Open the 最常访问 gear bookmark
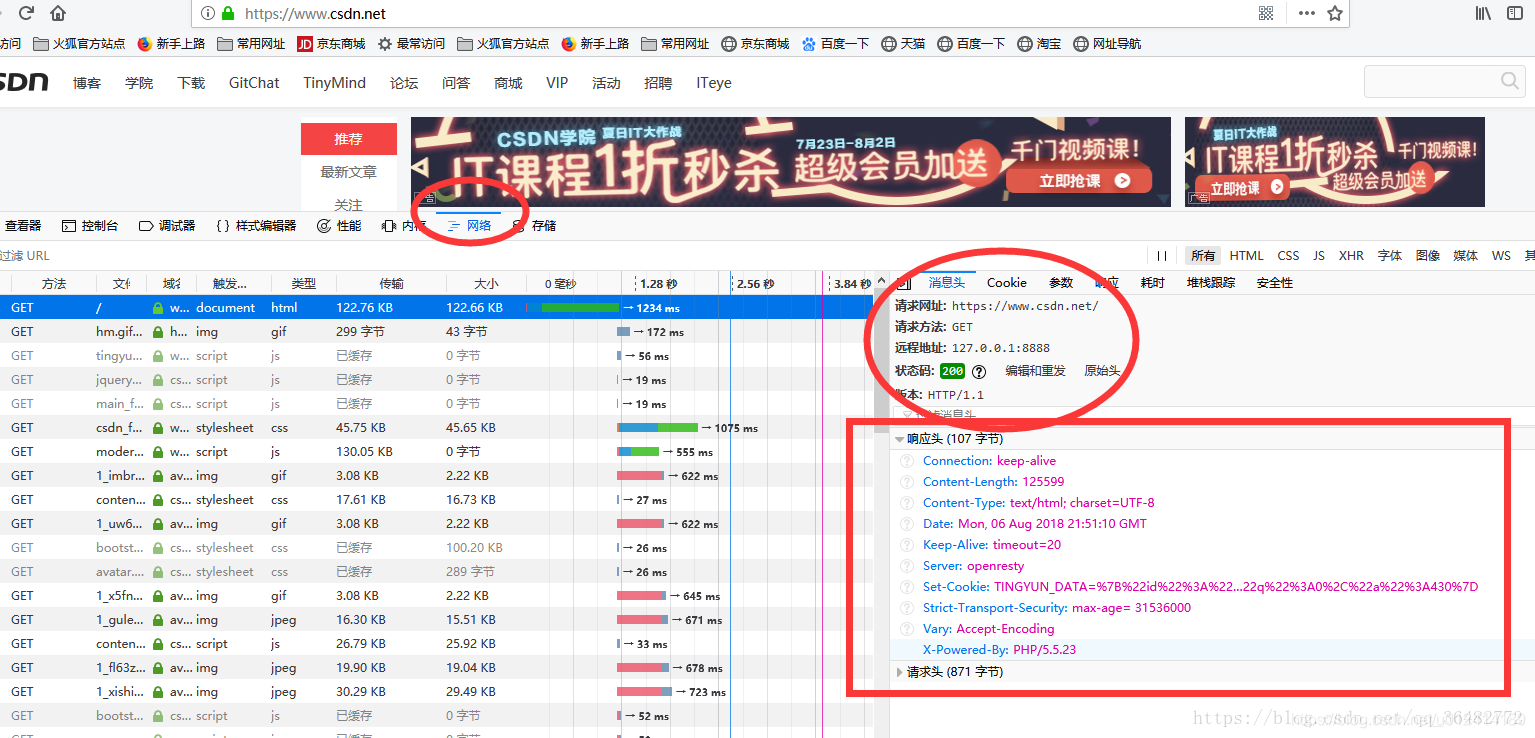The height and width of the screenshot is (738, 1535). click(411, 44)
